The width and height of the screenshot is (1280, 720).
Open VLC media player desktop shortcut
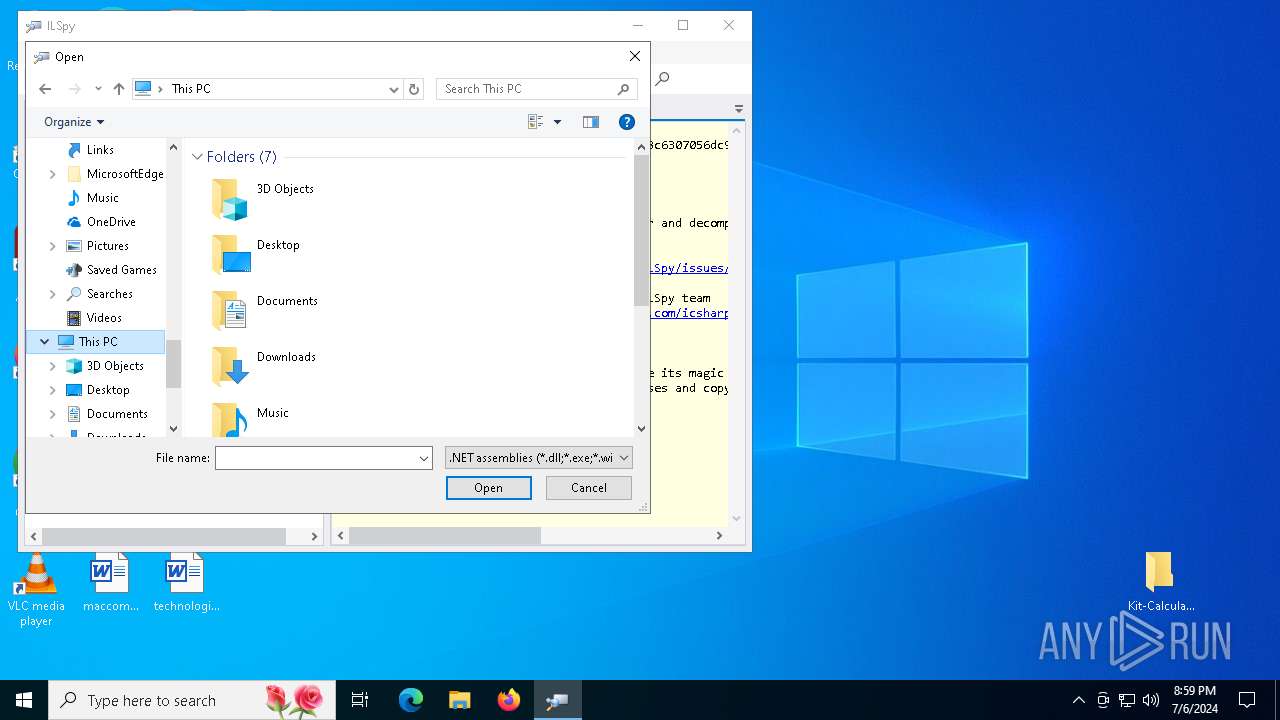(x=36, y=590)
